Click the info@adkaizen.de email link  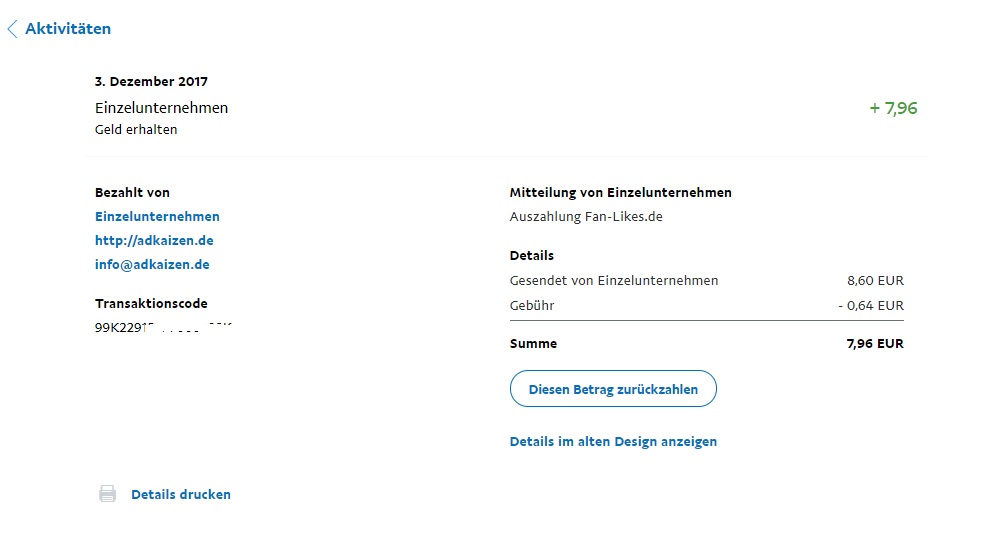[x=152, y=264]
